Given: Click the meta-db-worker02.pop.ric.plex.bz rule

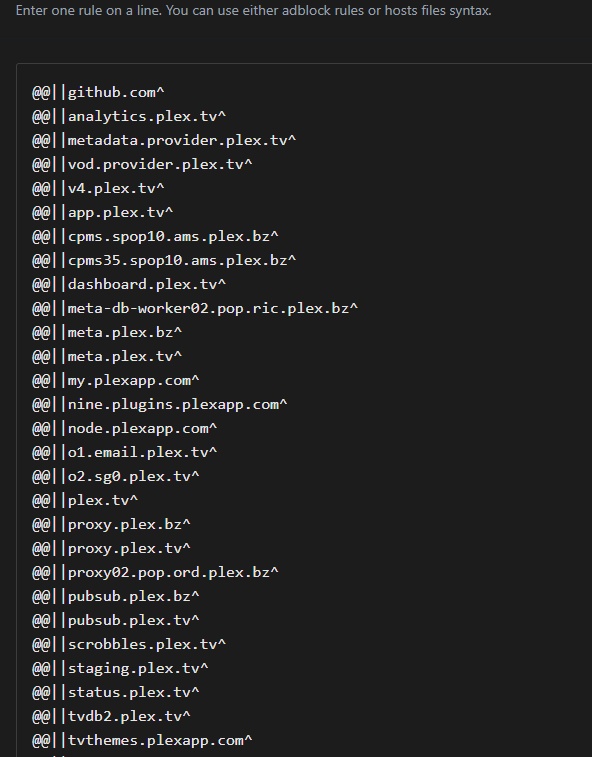Looking at the screenshot, I should point(195,308).
